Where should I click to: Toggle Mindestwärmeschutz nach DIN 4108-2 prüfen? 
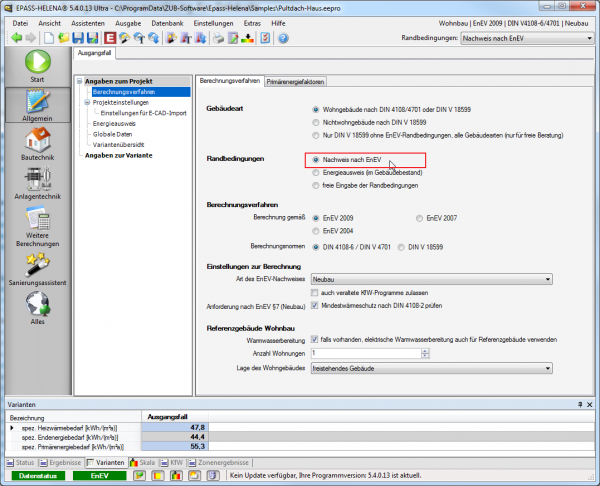click(x=316, y=305)
